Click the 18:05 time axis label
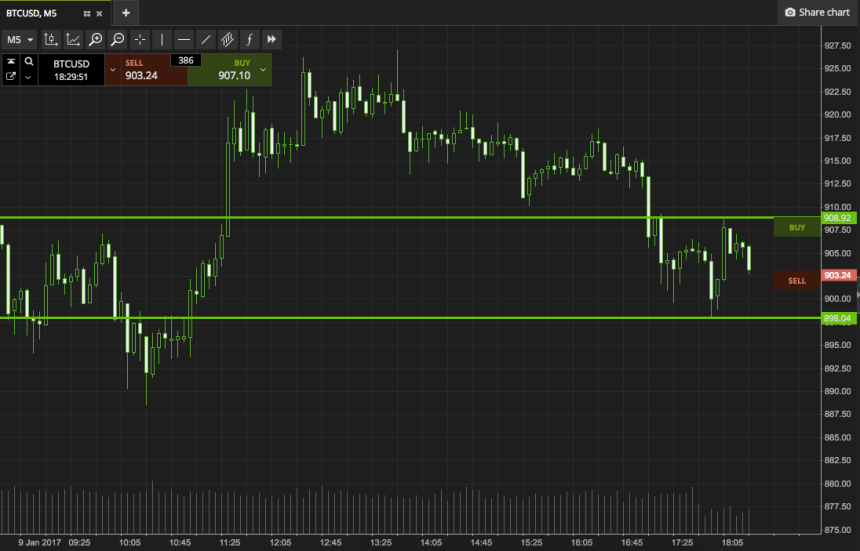The height and width of the screenshot is (551, 860). point(732,543)
